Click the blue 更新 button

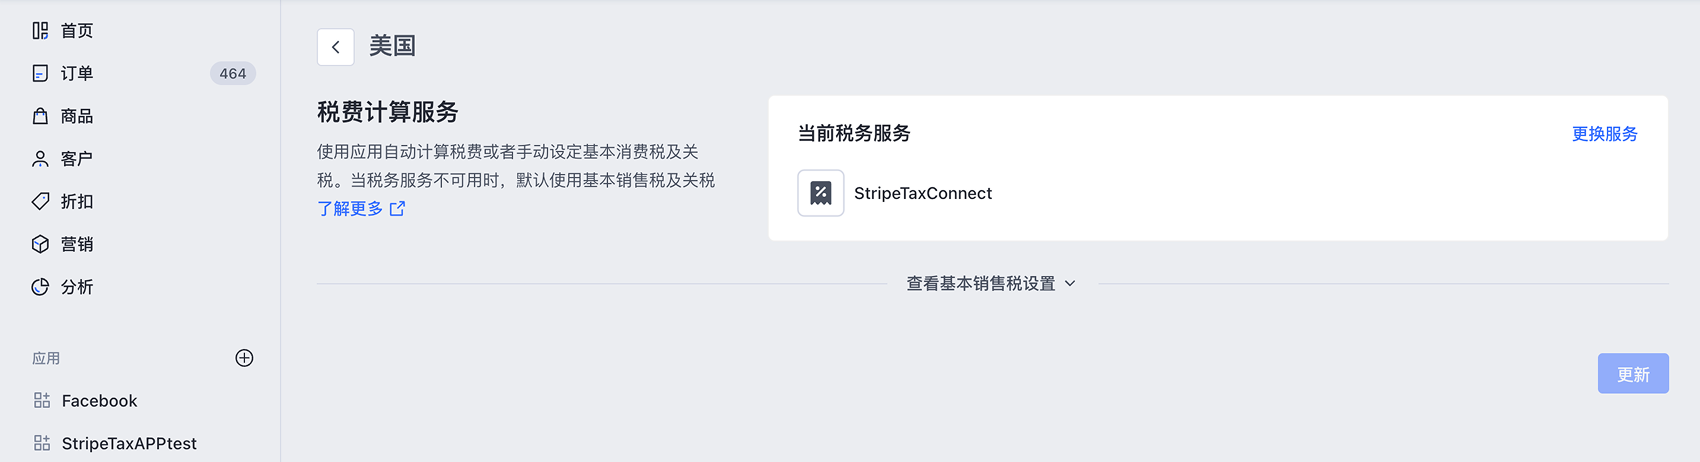tap(1633, 373)
